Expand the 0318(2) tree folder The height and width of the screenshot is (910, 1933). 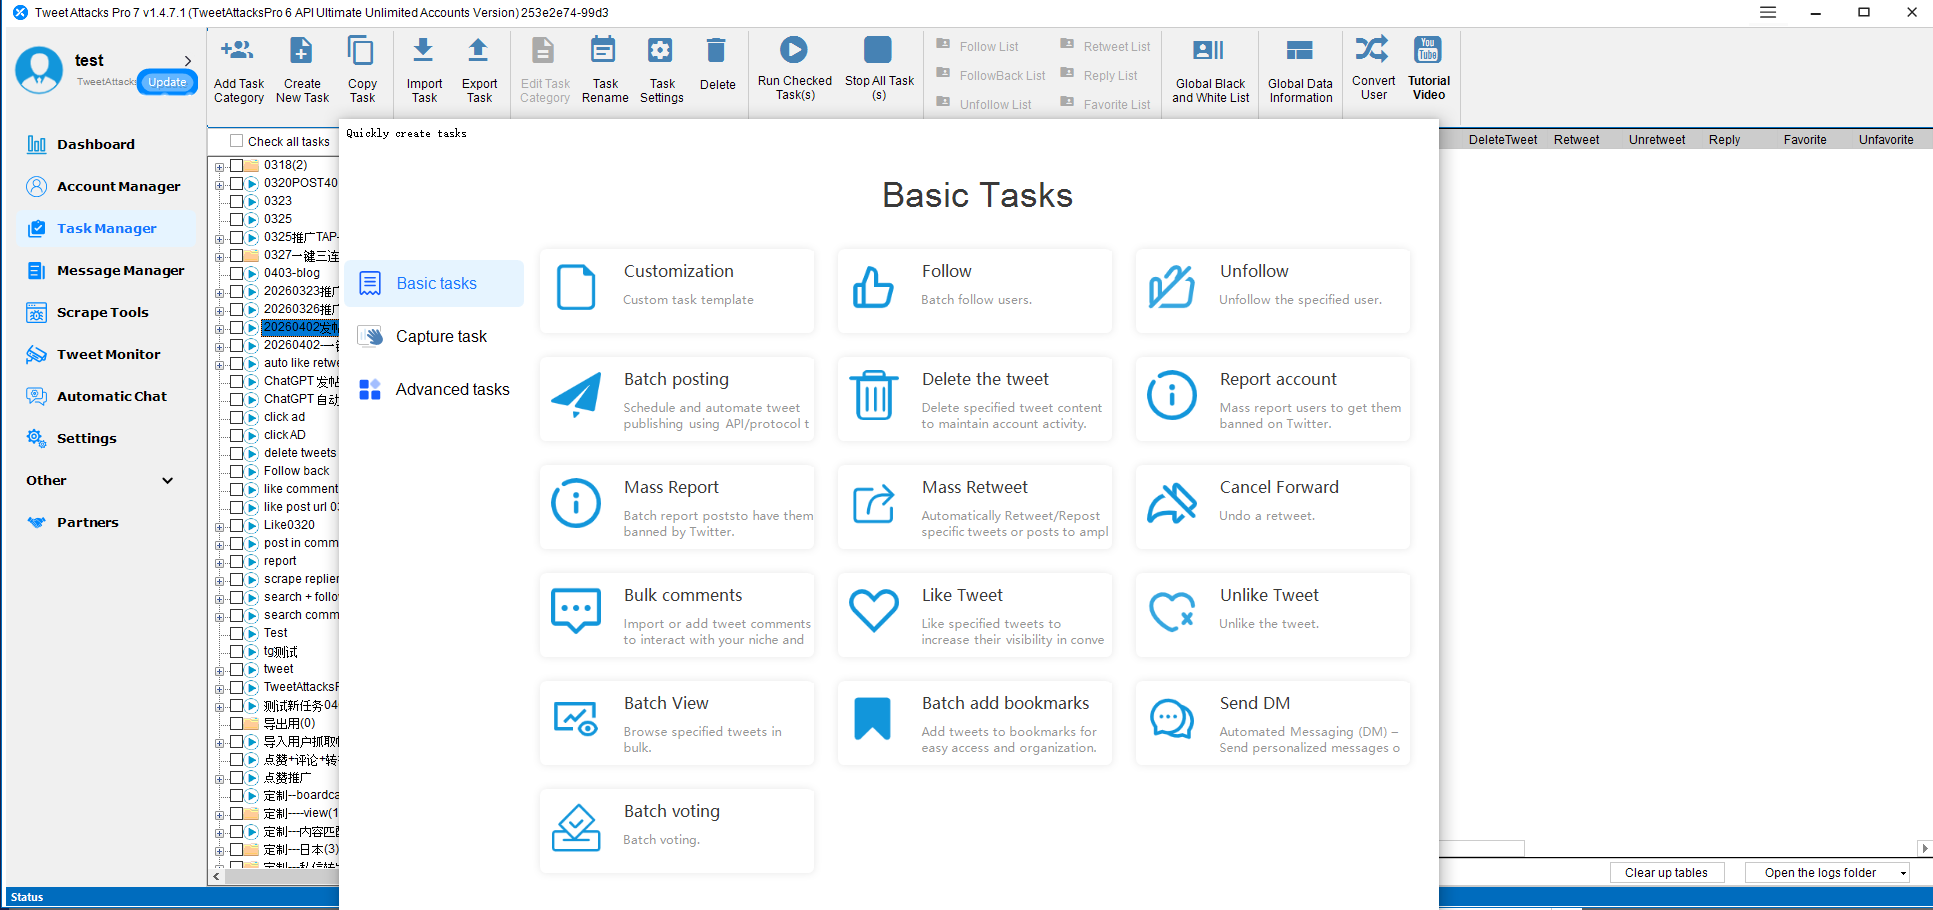click(219, 166)
